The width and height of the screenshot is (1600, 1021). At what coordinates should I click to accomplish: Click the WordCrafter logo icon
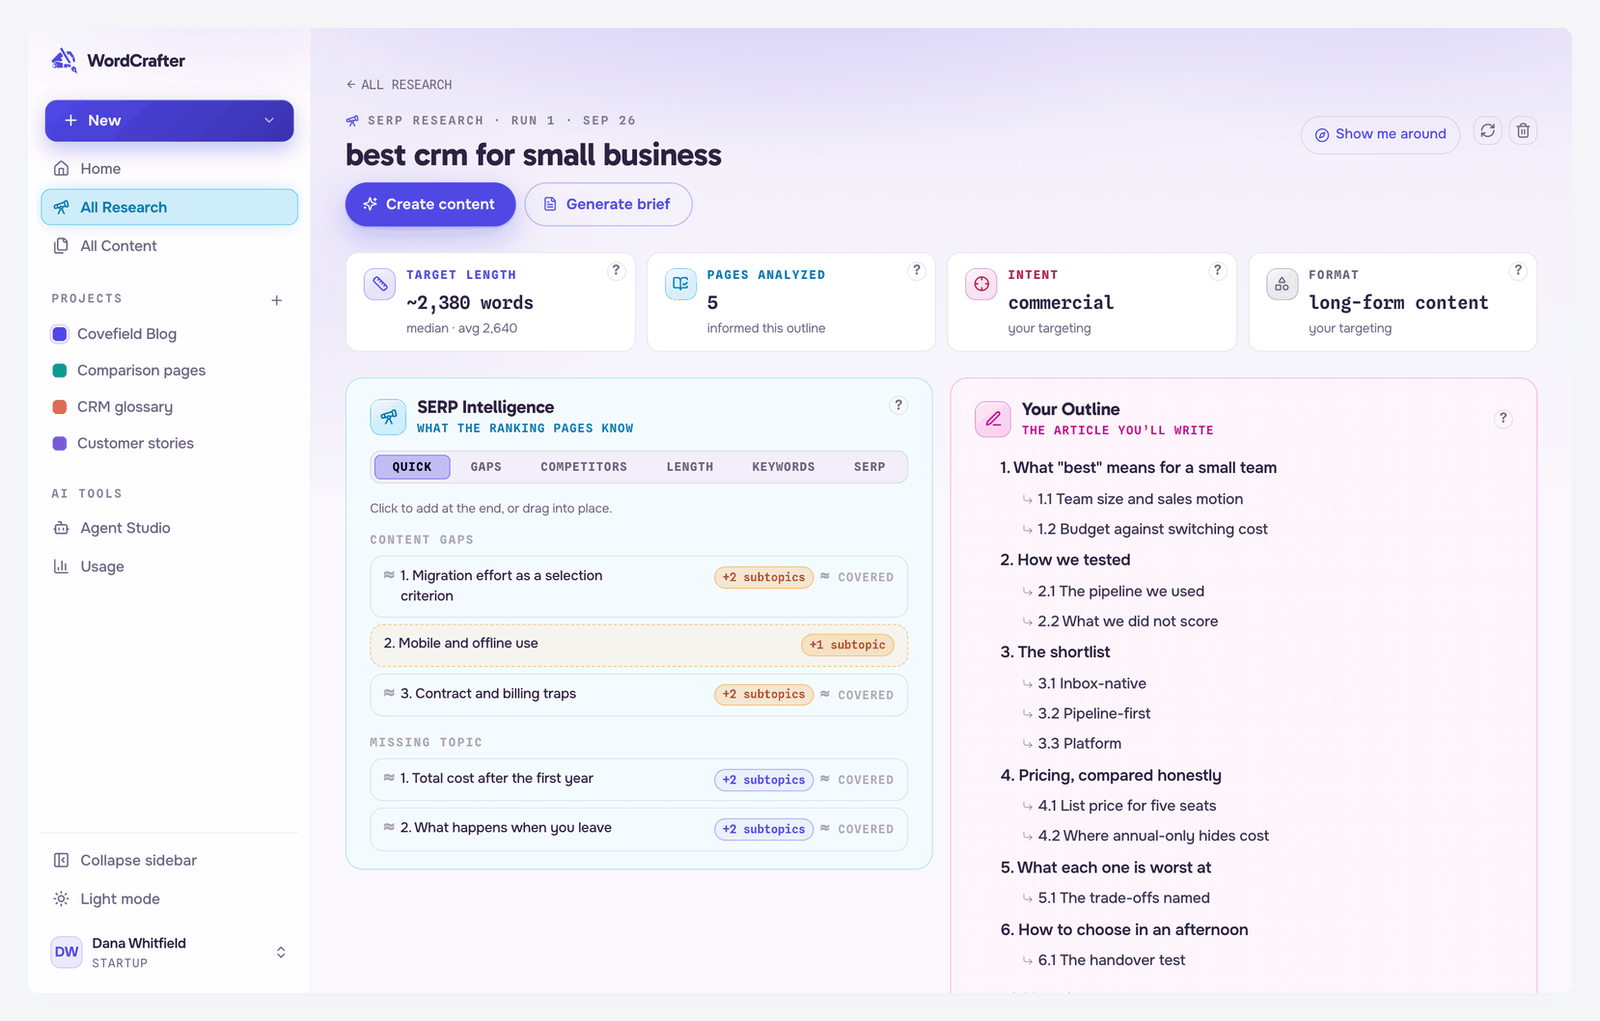[x=64, y=60]
